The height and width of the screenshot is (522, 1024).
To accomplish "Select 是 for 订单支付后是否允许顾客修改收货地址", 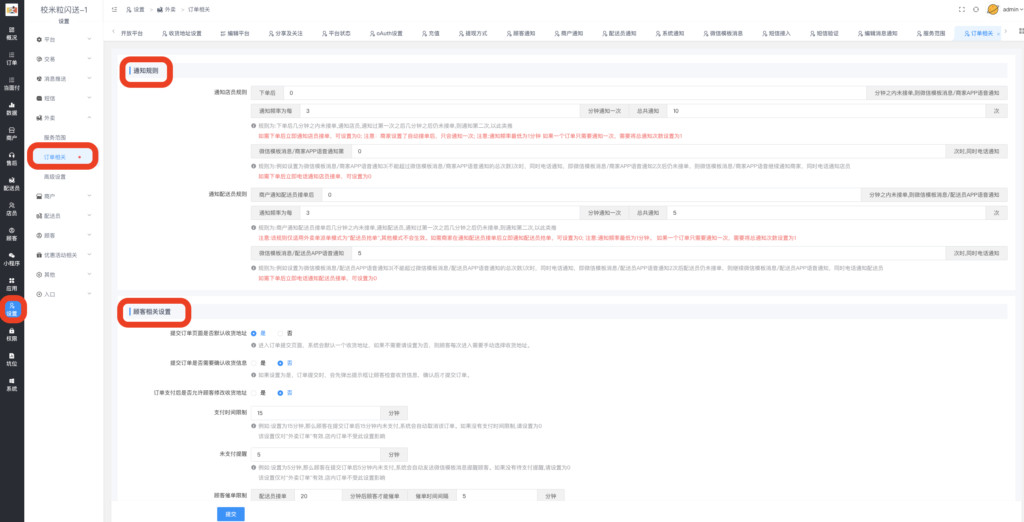I will click(253, 392).
